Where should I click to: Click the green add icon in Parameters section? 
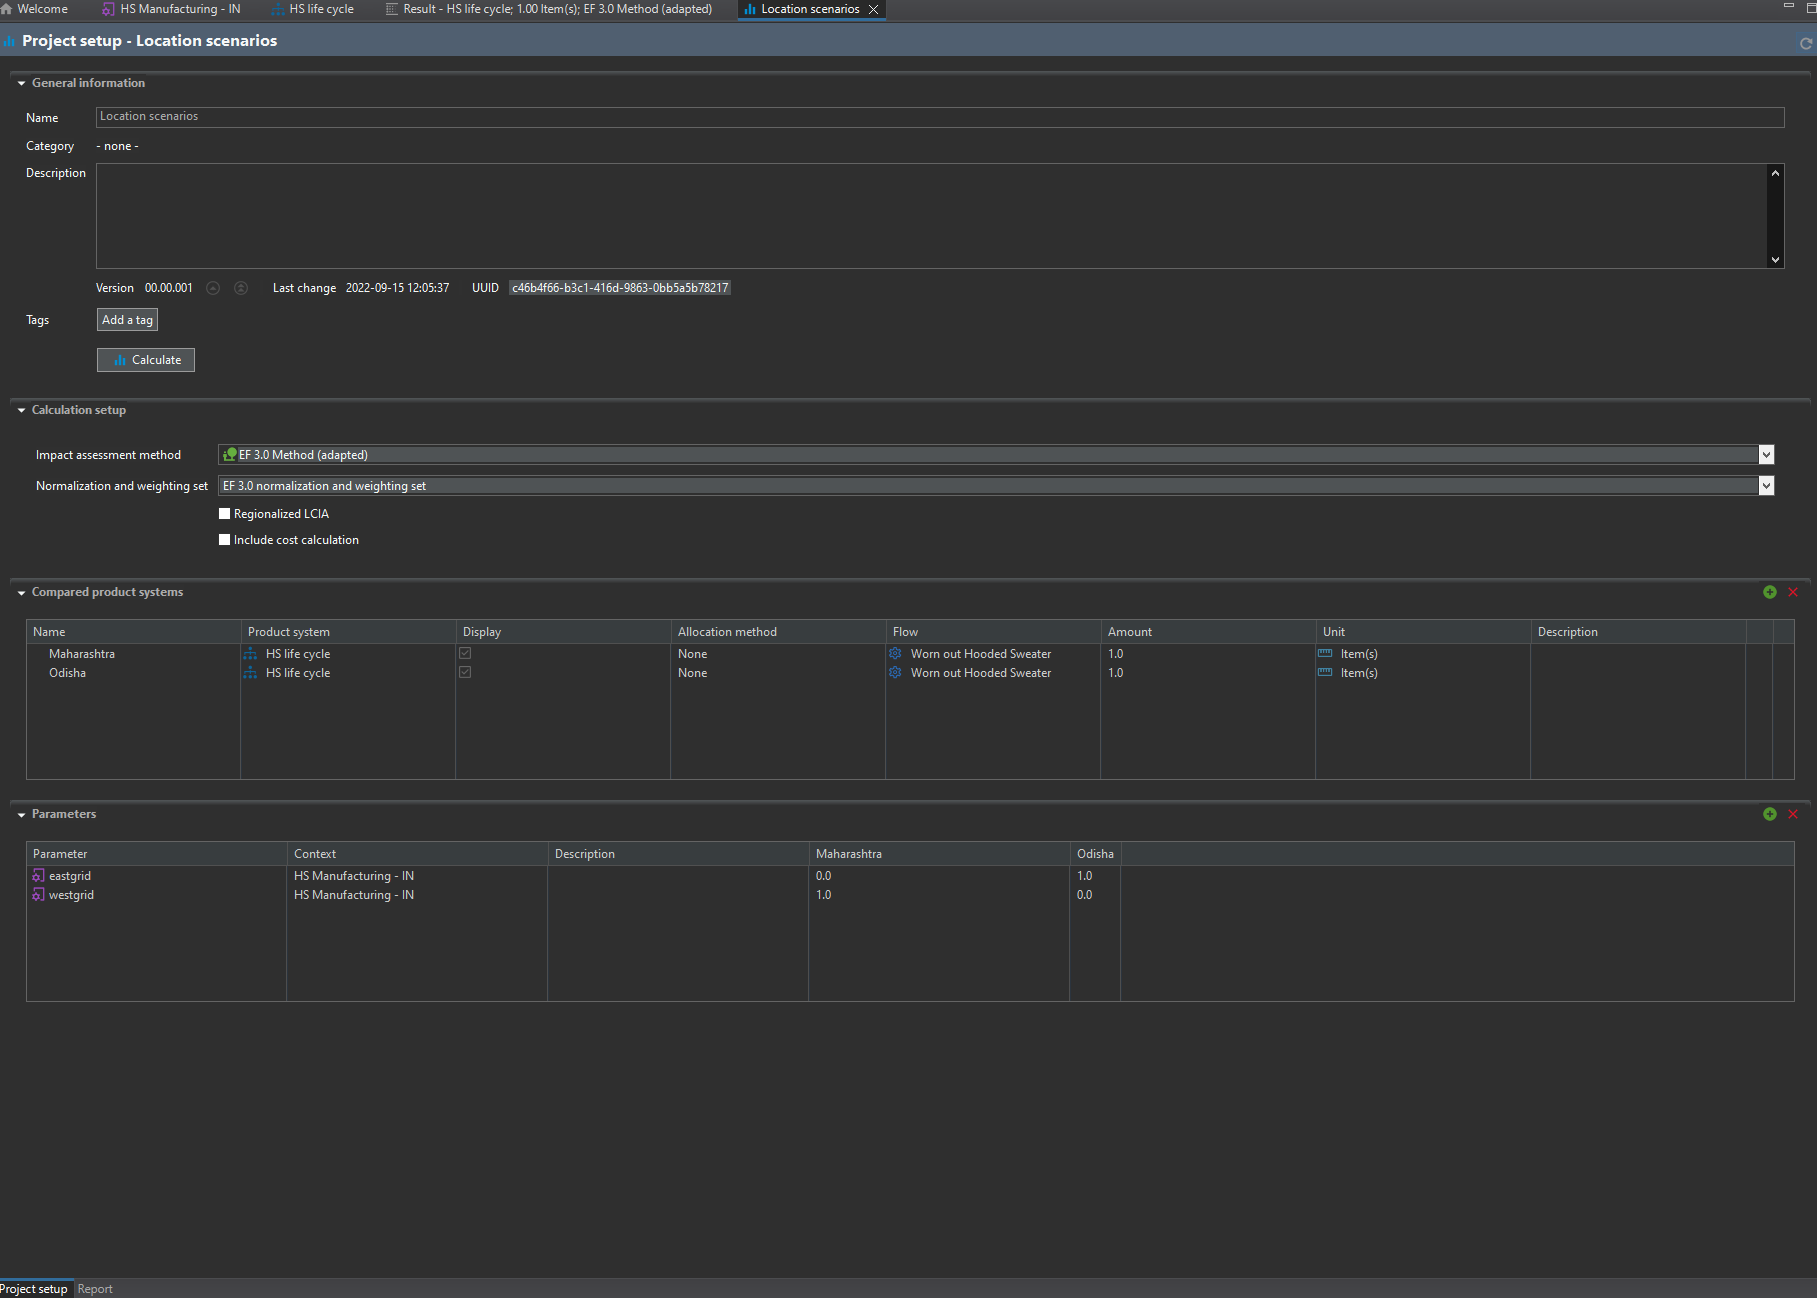click(x=1769, y=814)
